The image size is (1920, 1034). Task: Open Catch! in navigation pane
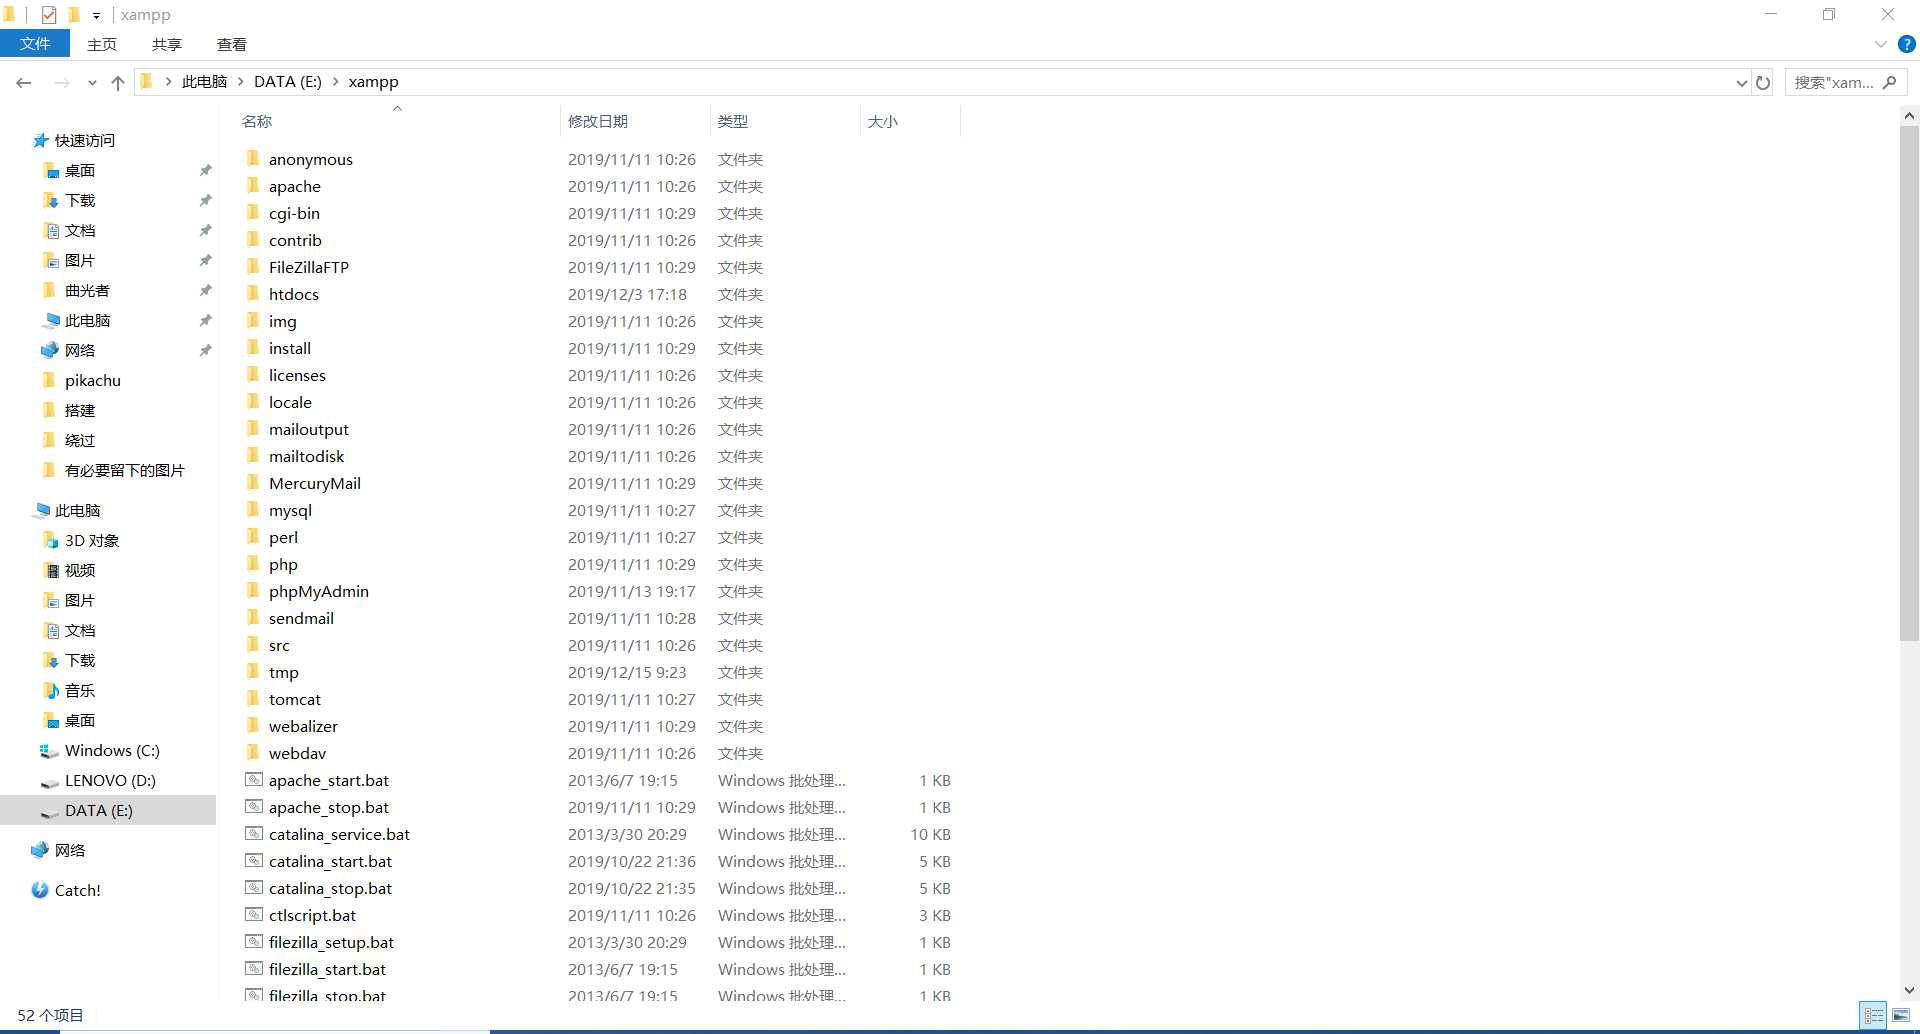(77, 890)
